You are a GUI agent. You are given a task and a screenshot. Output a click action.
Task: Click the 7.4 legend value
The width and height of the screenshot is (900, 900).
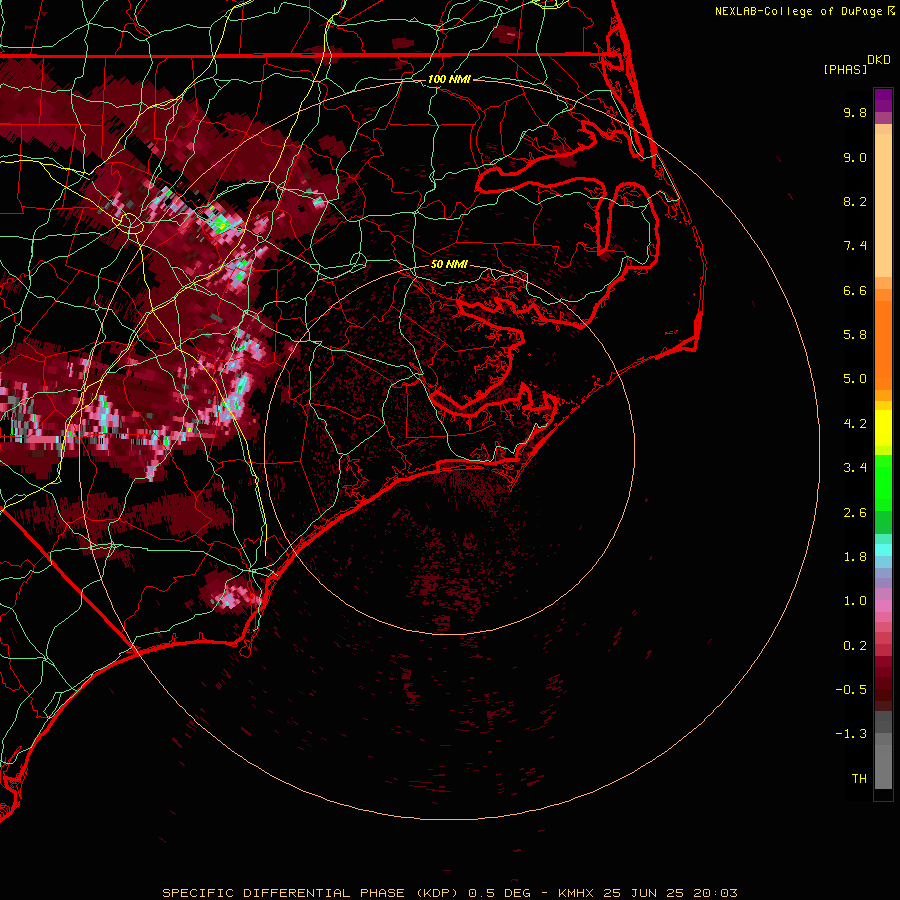tap(855, 246)
